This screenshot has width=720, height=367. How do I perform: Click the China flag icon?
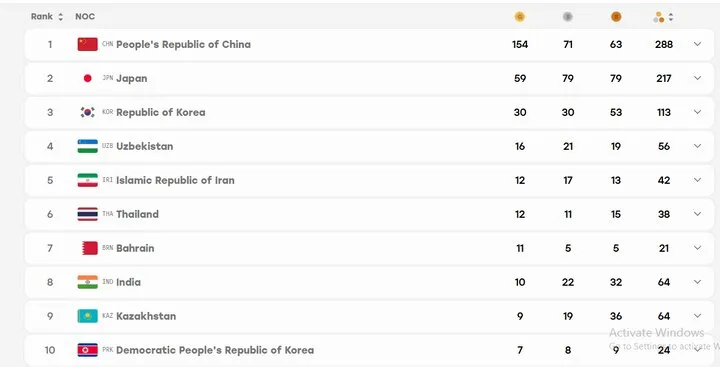coord(87,44)
